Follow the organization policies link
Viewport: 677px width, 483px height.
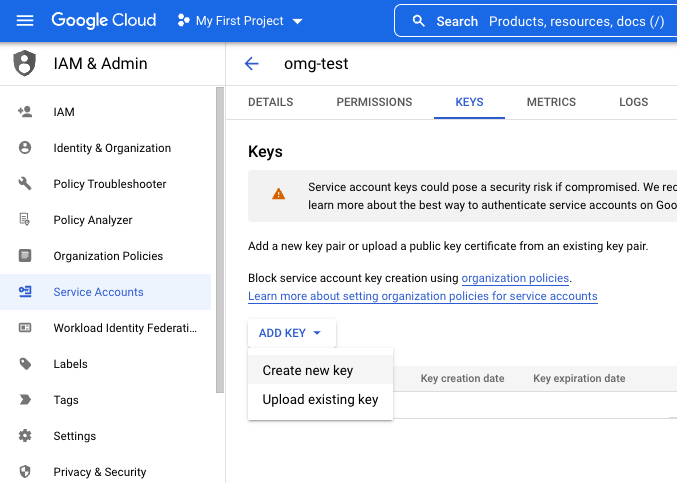515,278
